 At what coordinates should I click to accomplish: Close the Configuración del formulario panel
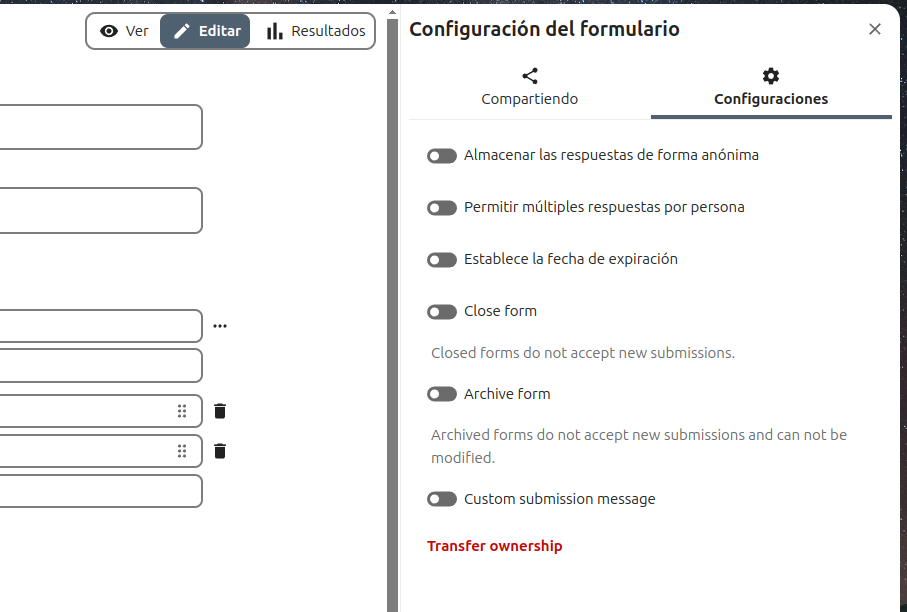click(x=875, y=29)
